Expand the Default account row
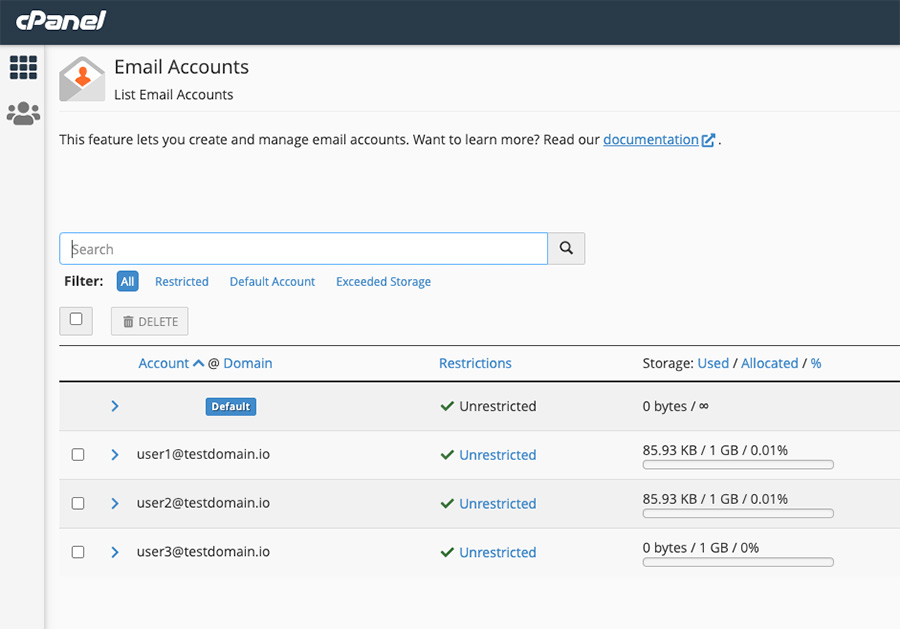Viewport: 900px width, 629px height. pyautogui.click(x=115, y=406)
